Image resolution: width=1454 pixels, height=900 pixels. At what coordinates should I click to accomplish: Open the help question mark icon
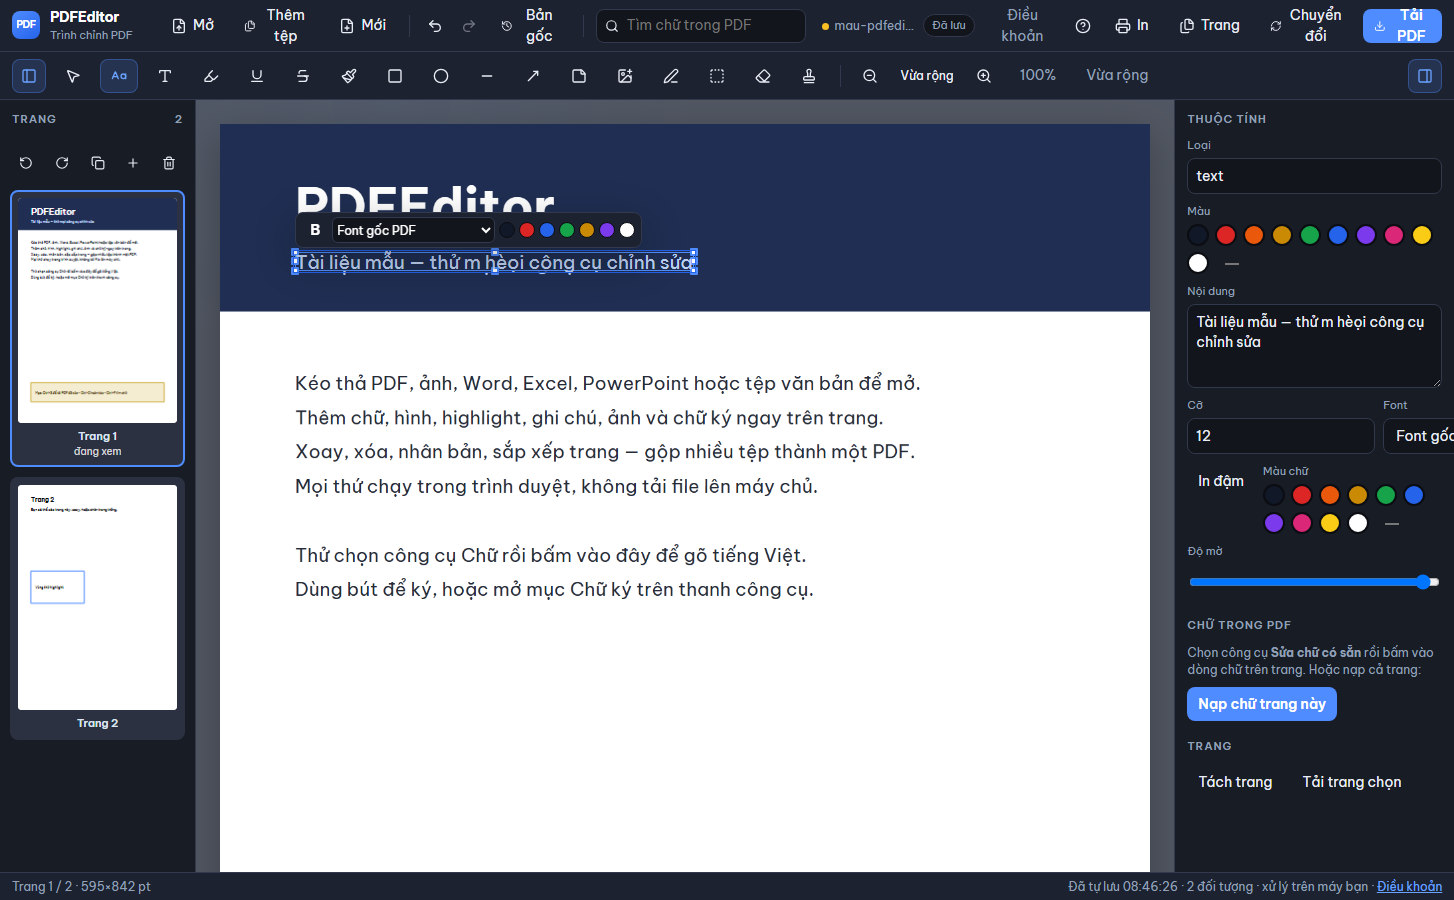click(1083, 26)
